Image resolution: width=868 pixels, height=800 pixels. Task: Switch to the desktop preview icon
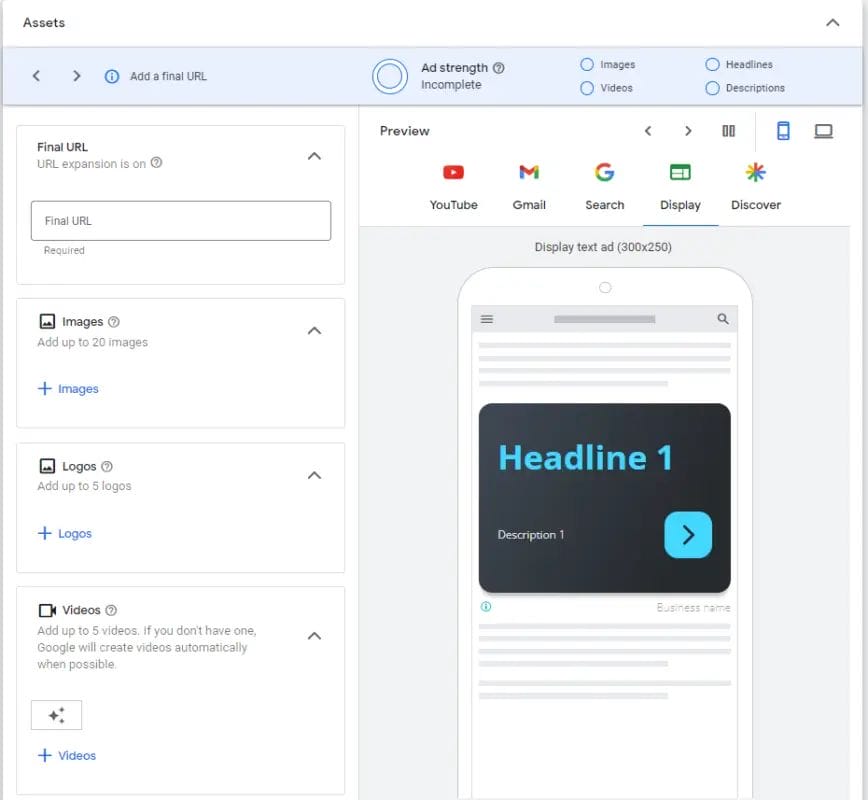point(825,130)
